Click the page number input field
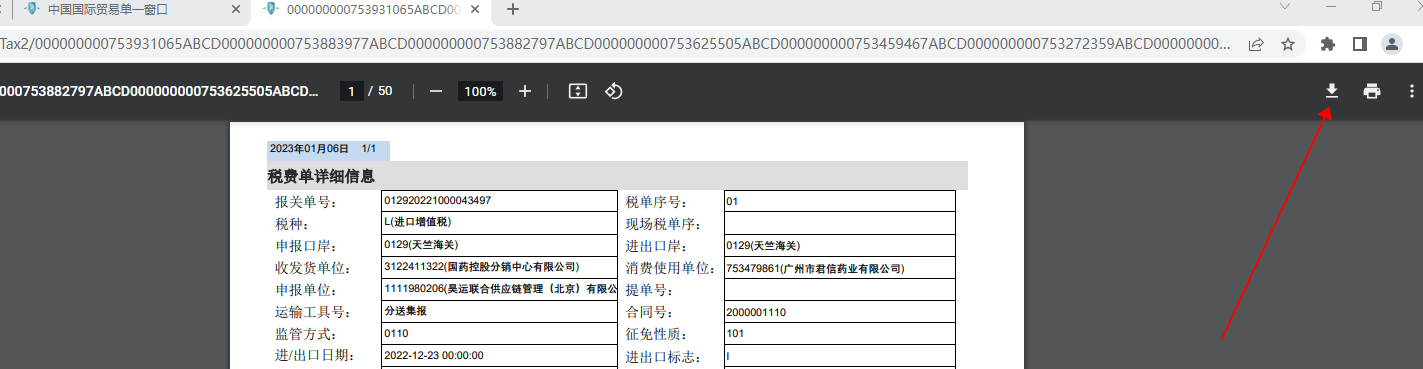 coord(351,91)
